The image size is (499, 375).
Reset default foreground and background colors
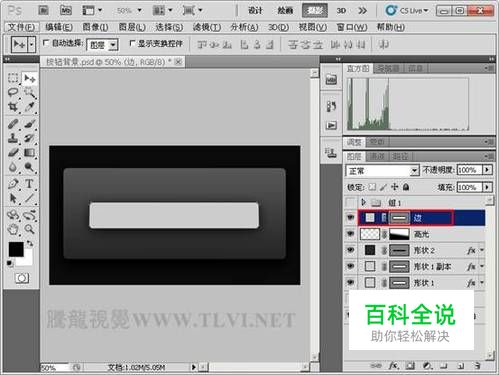pos(10,264)
